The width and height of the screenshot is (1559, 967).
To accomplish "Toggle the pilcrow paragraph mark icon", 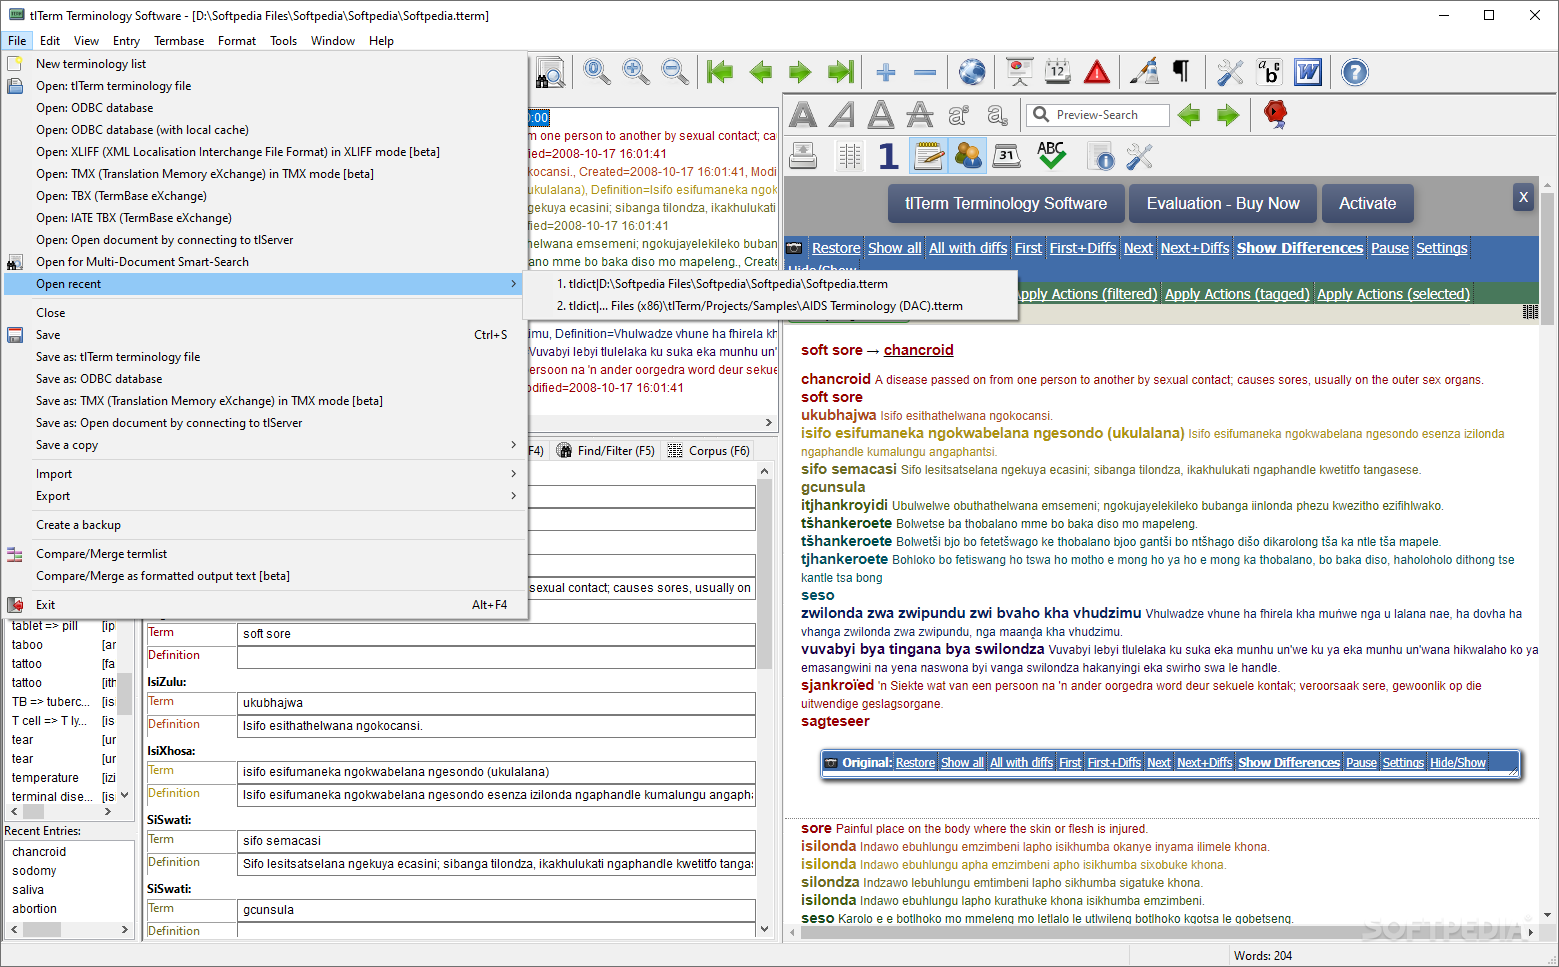I will point(1181,72).
